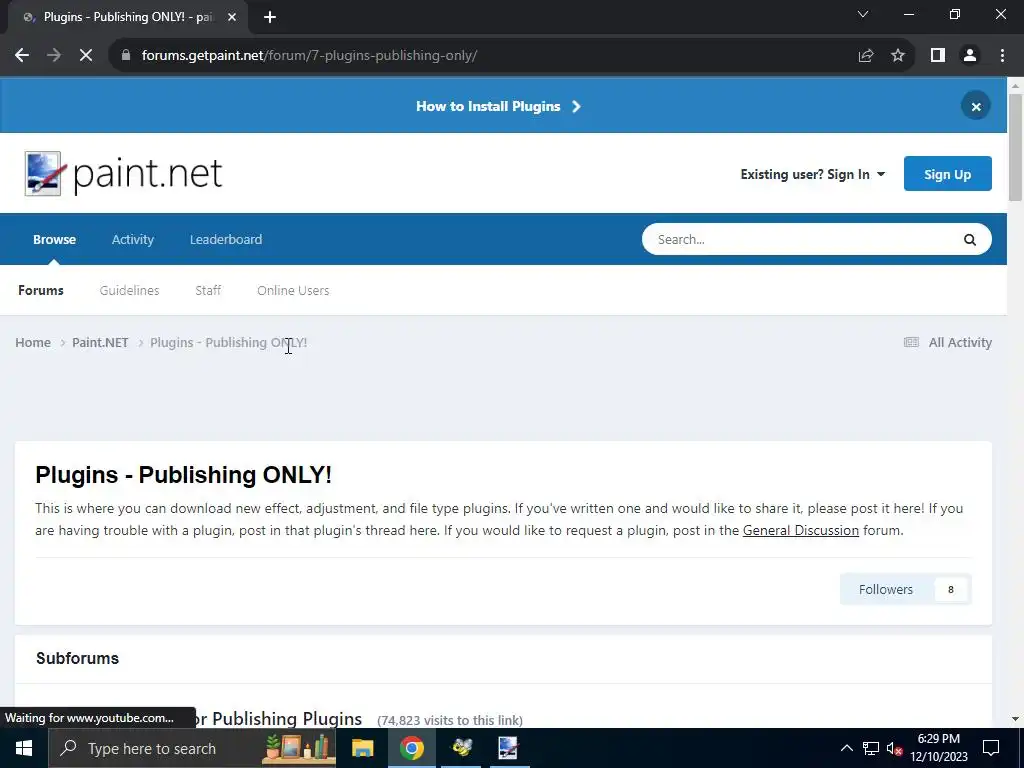Click the vertical page scrollbar

click(x=1015, y=147)
